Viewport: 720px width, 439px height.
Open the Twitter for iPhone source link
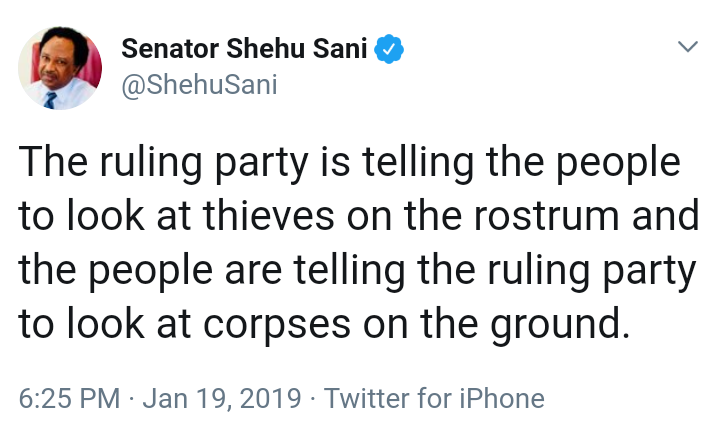coord(434,399)
